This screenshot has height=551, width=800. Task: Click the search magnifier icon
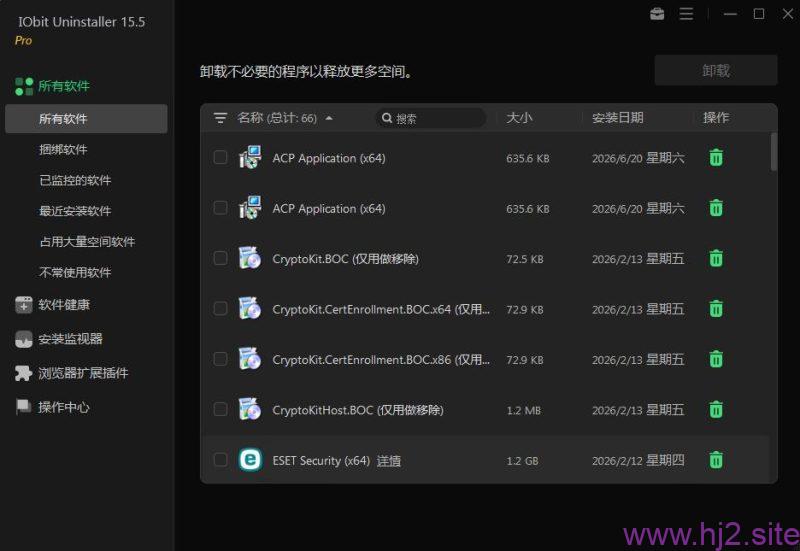pos(387,118)
